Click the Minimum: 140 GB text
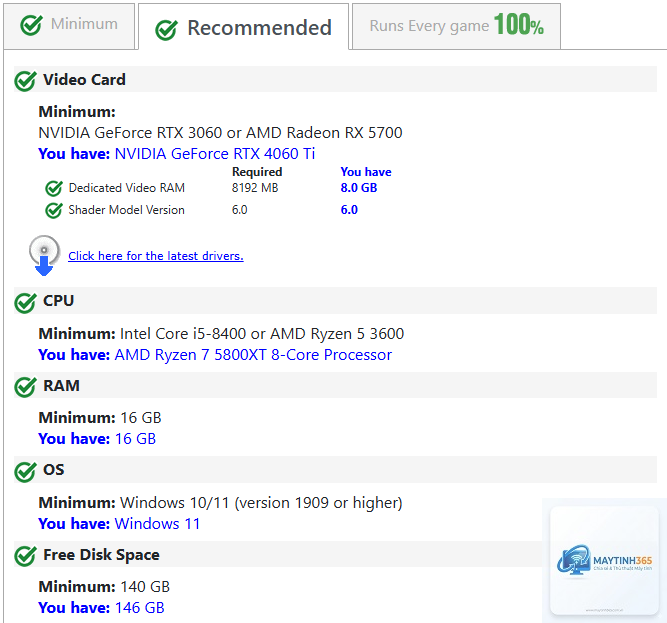The image size is (667, 623). 104,587
